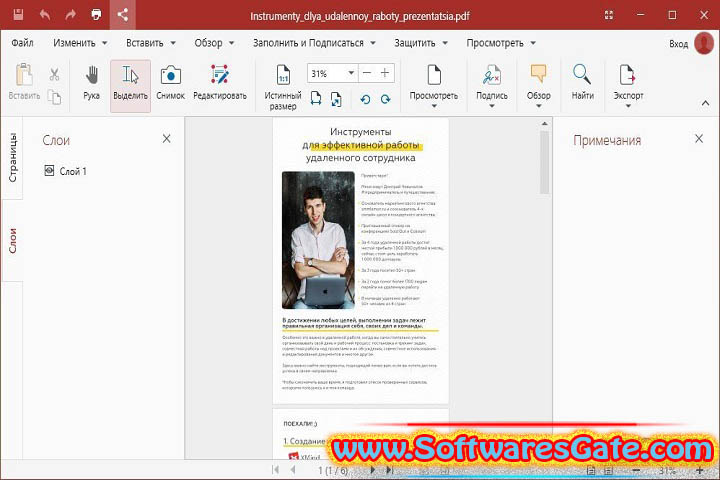Open the Защитить menu
This screenshot has height=480, width=720.
421,43
